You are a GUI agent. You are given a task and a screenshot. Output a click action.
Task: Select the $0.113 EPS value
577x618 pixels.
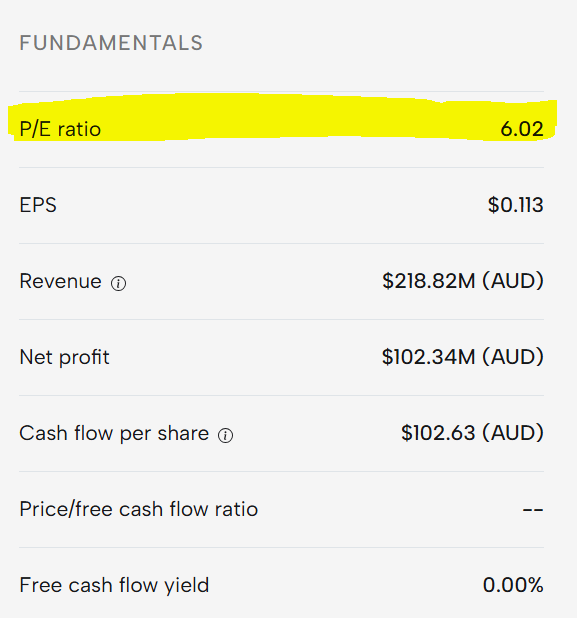[516, 205]
